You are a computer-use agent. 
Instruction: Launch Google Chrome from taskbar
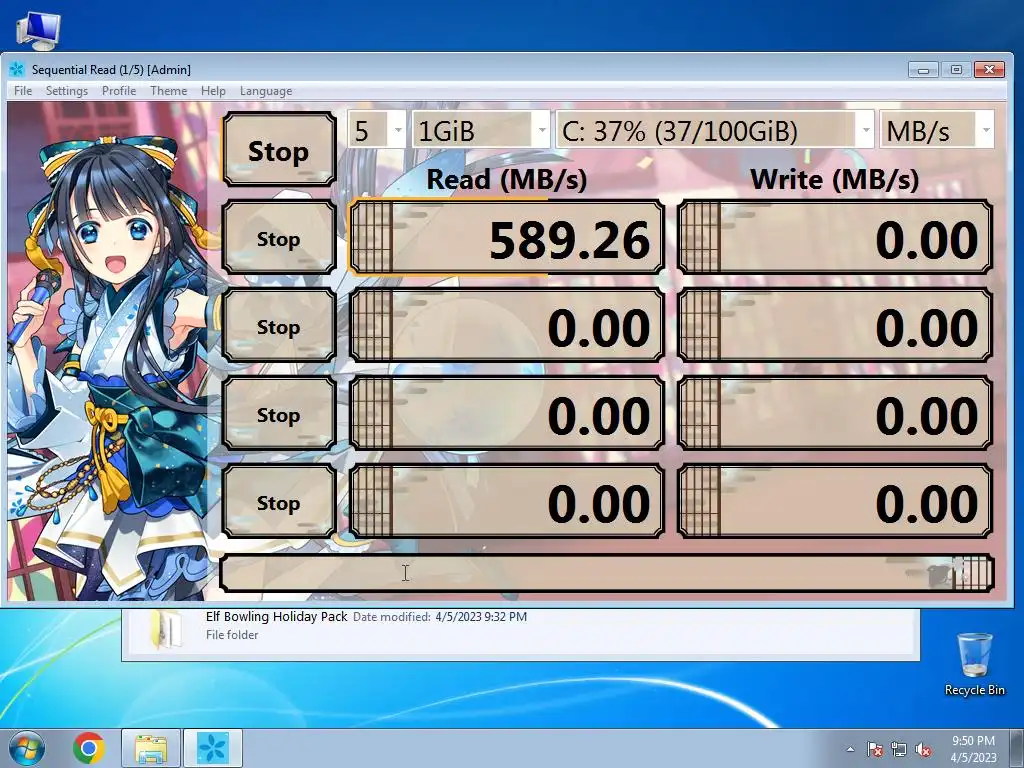[89, 748]
